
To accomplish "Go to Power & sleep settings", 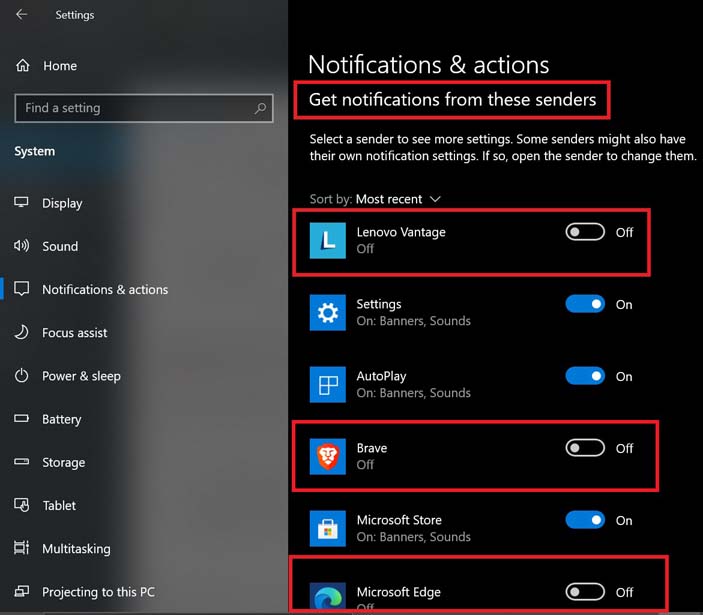I will coord(81,376).
